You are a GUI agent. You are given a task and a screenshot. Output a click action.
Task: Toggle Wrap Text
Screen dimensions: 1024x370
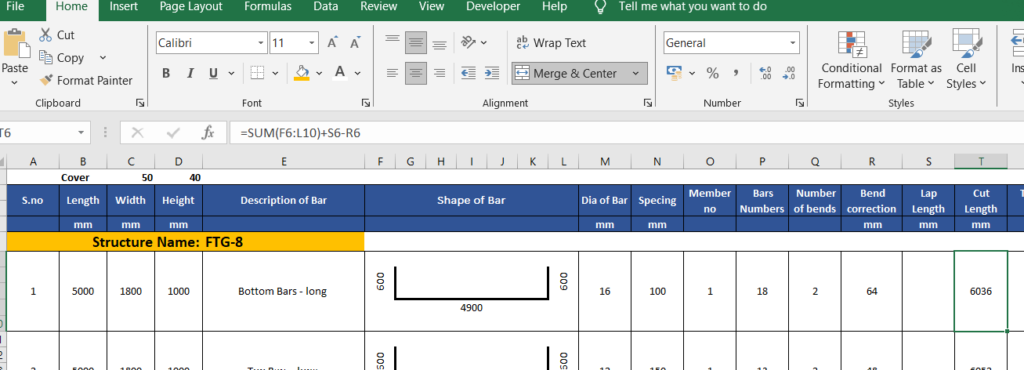click(x=551, y=43)
